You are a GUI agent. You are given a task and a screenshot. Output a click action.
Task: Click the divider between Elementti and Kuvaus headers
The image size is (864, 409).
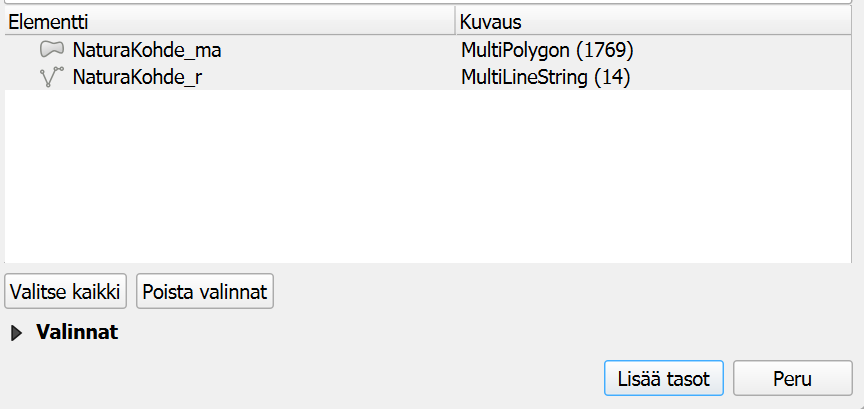454,21
